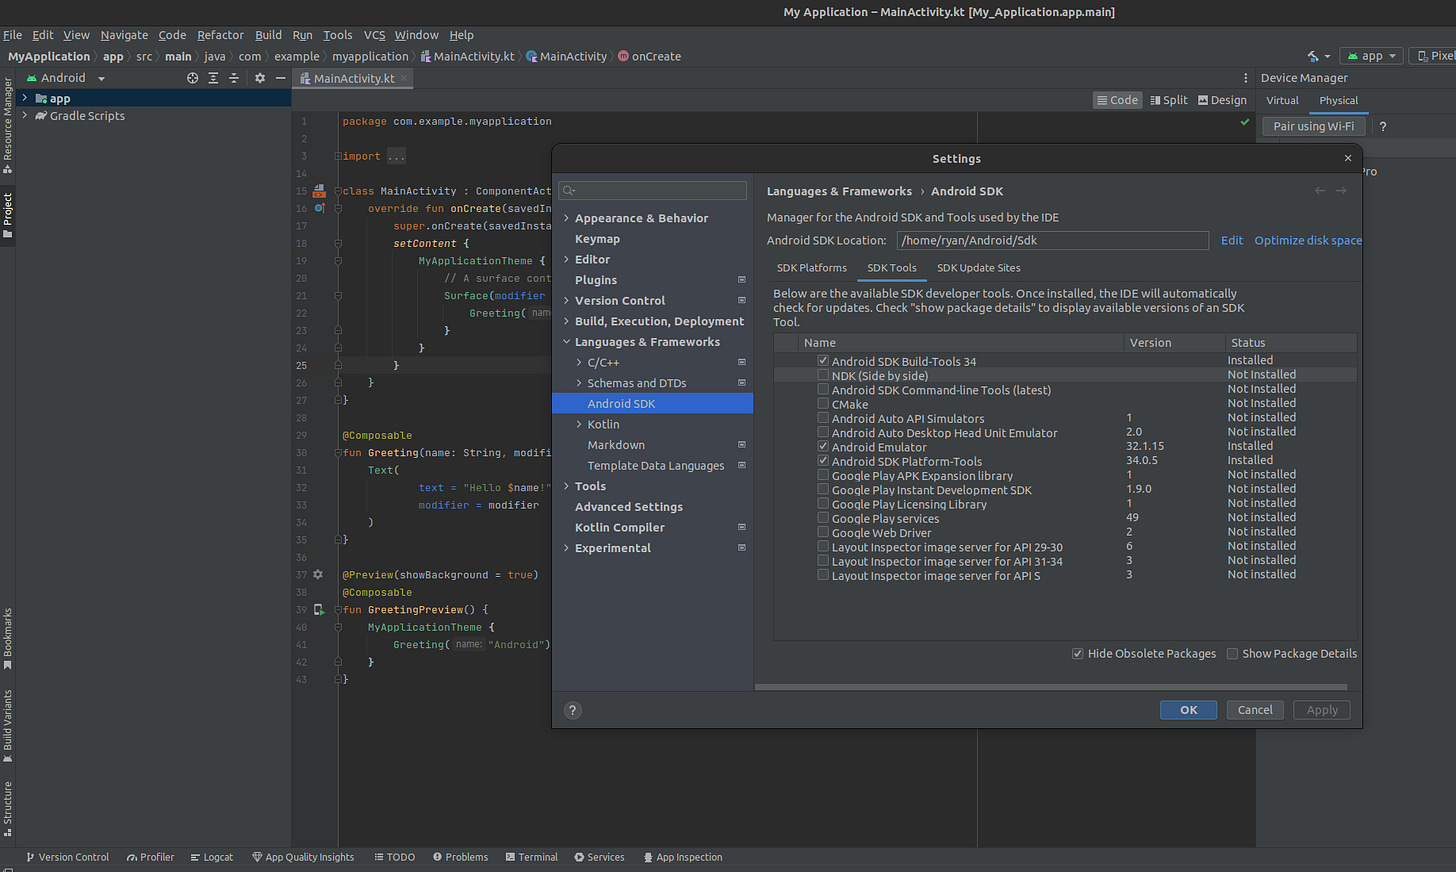Screen dimensions: 1456x872
Task: Click the Optimize disk space link
Action: (x=1307, y=240)
